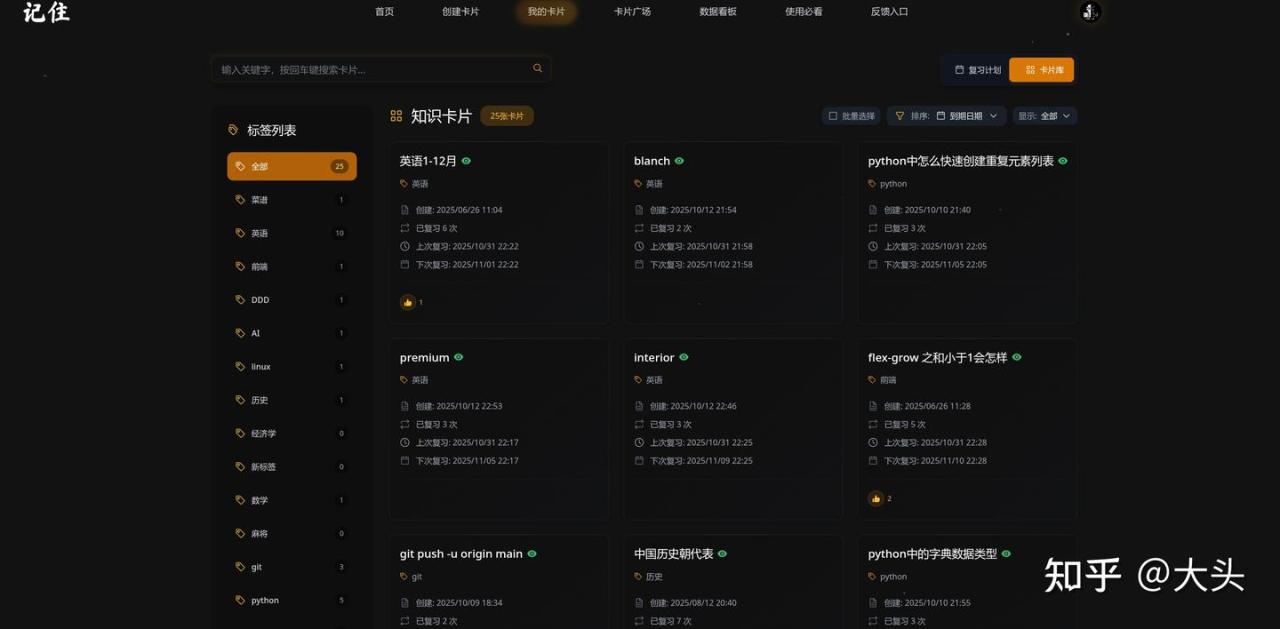The image size is (1280, 629).
Task: Open the user avatar in top right
Action: click(x=1091, y=12)
